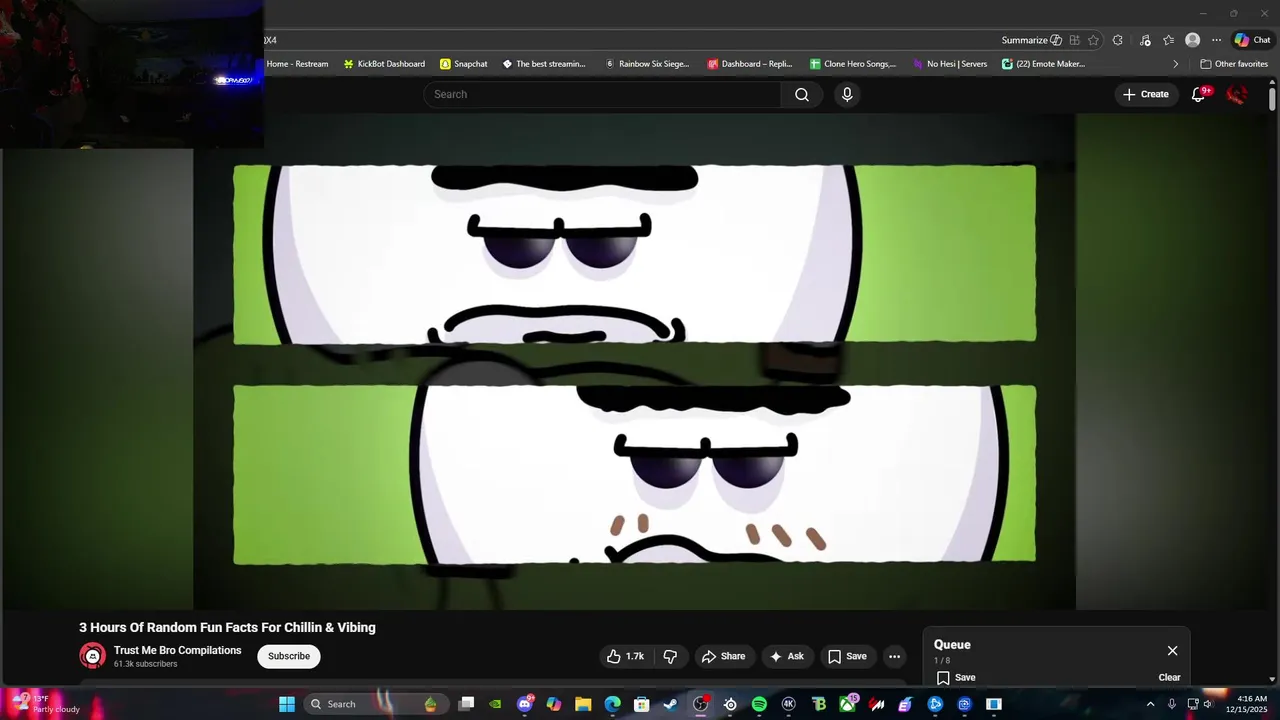Open File Explorer on taskbar
The height and width of the screenshot is (720, 1280).
pyautogui.click(x=583, y=704)
